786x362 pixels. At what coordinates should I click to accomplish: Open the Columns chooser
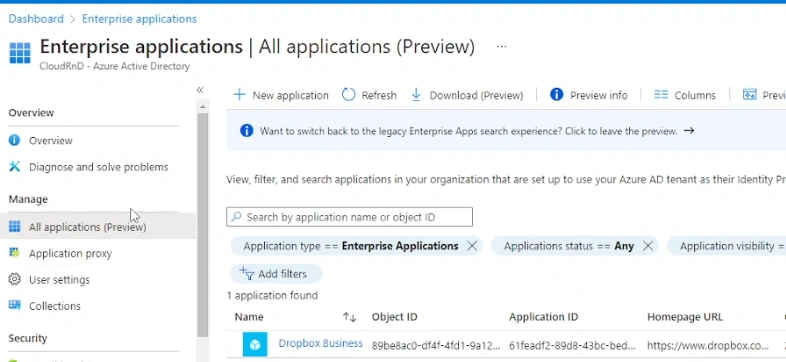click(685, 95)
